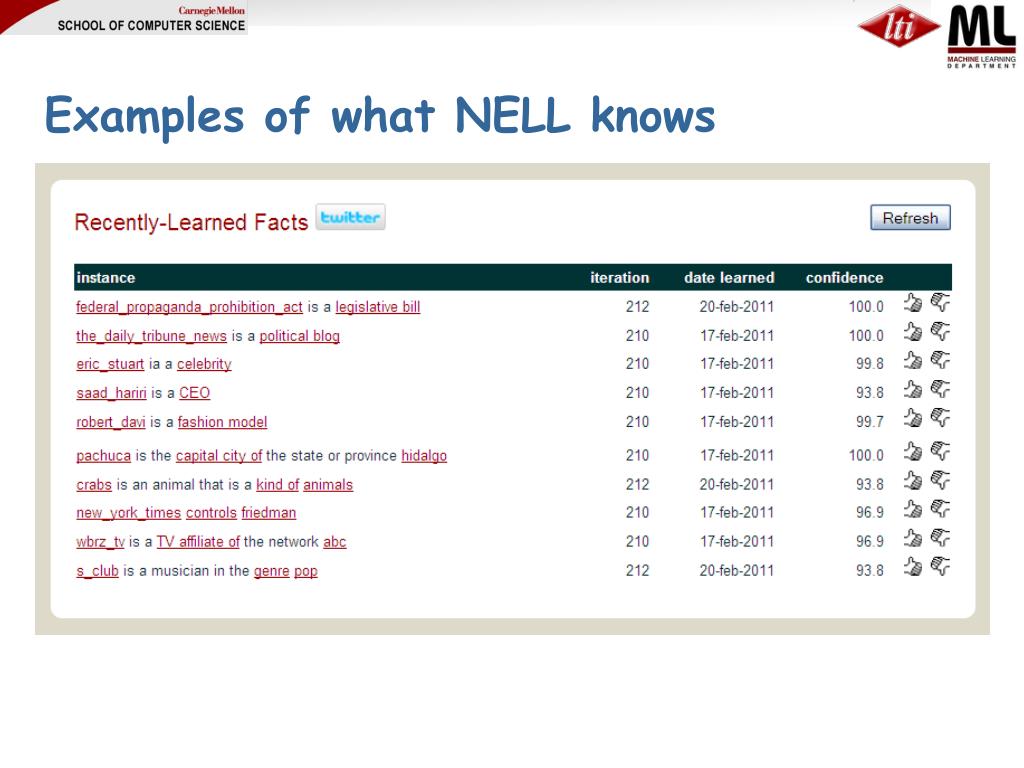Thumbs down the pachuca capital city fact

[x=940, y=451]
